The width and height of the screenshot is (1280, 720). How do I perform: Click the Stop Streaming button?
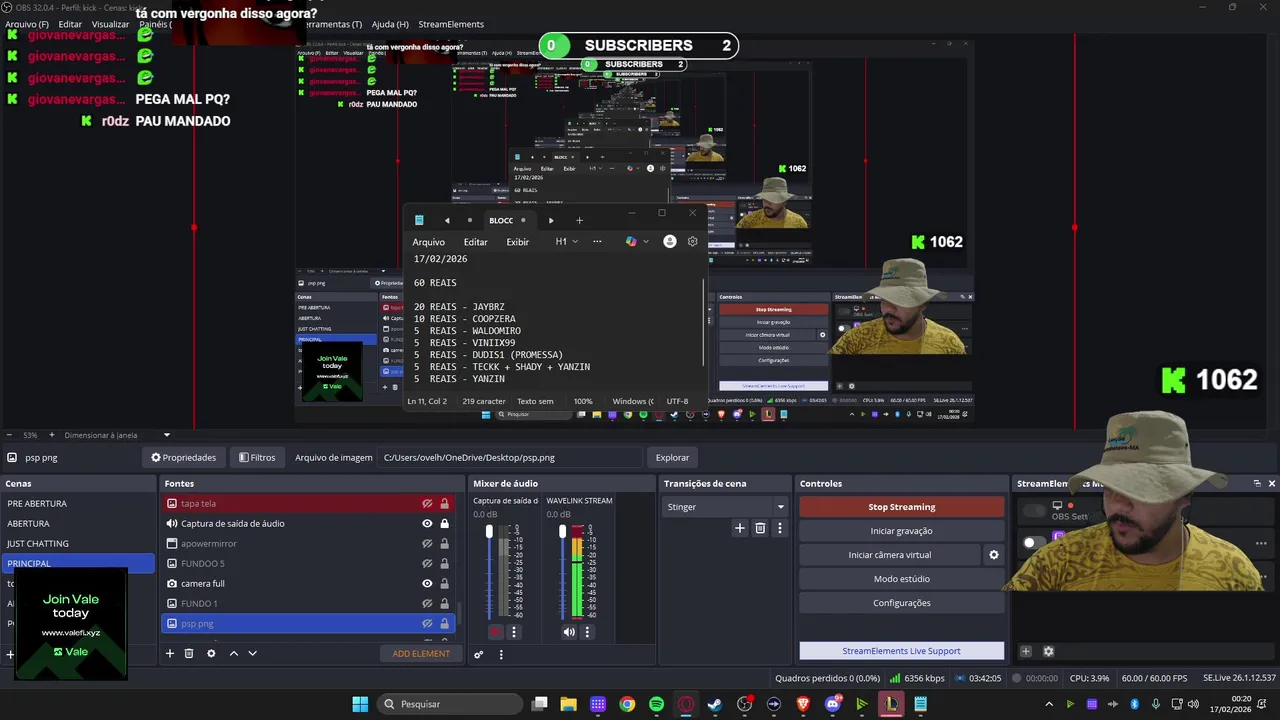[x=901, y=507]
